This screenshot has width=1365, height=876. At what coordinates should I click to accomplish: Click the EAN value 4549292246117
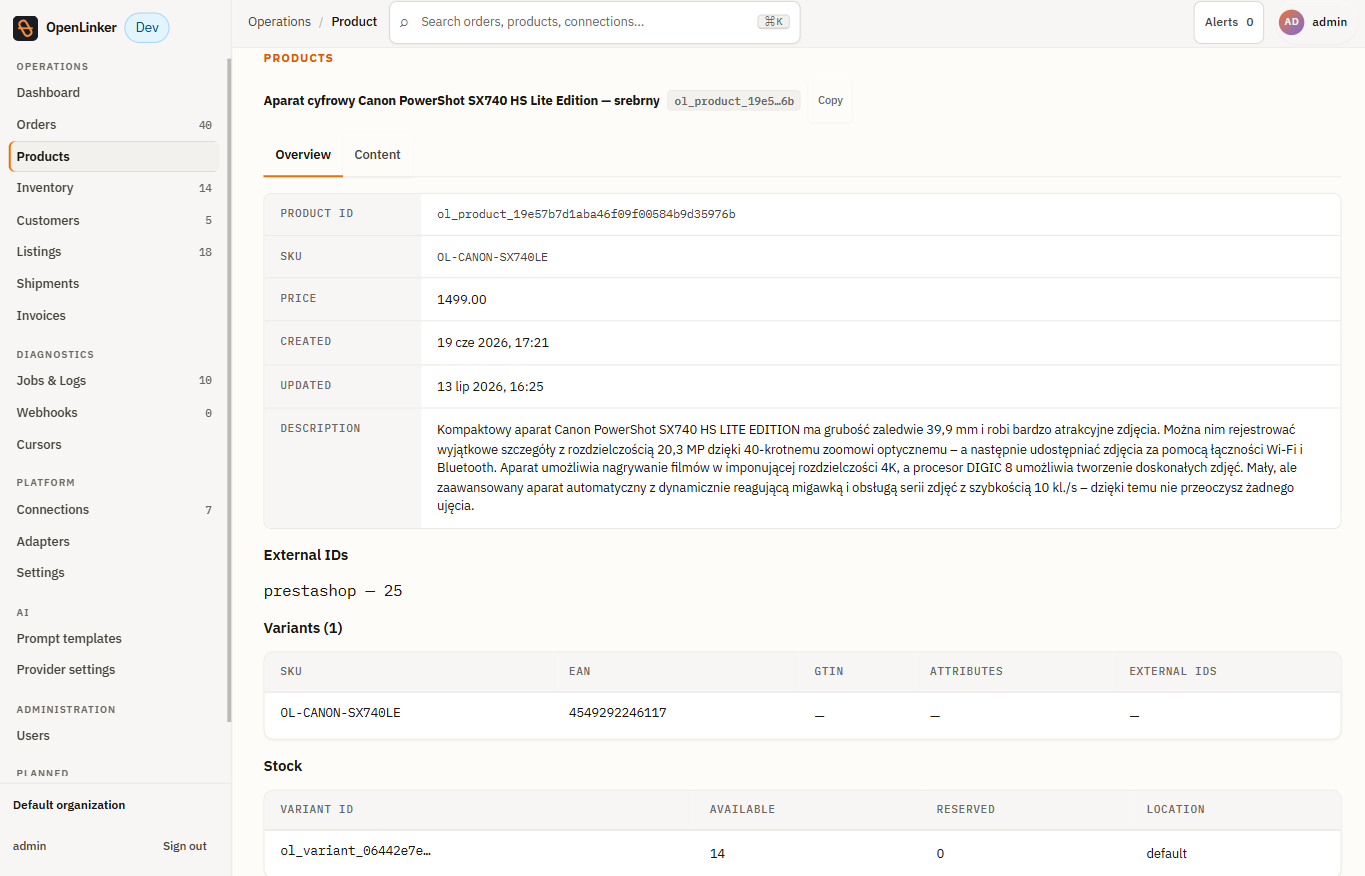click(617, 713)
